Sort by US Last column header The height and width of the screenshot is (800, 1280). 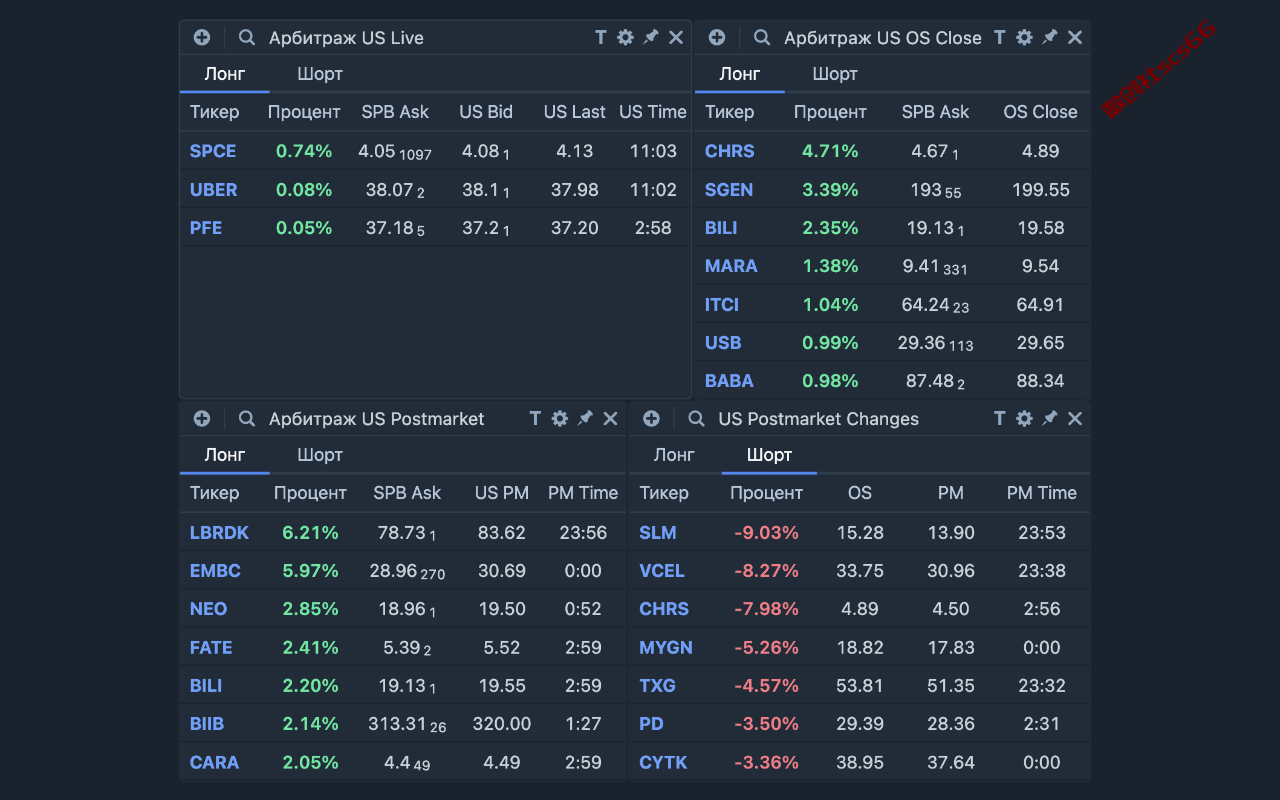(x=575, y=112)
